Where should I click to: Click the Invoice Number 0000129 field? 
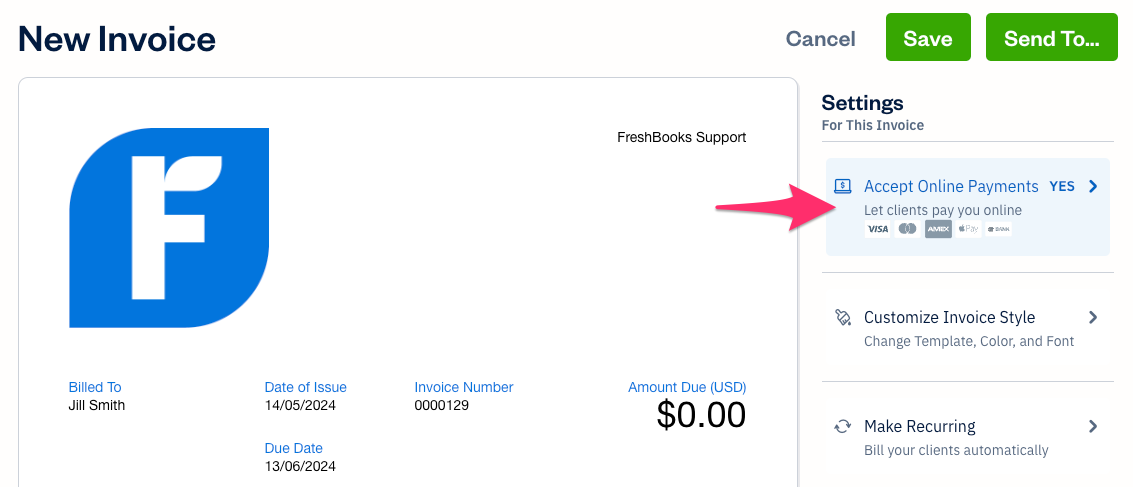(442, 406)
